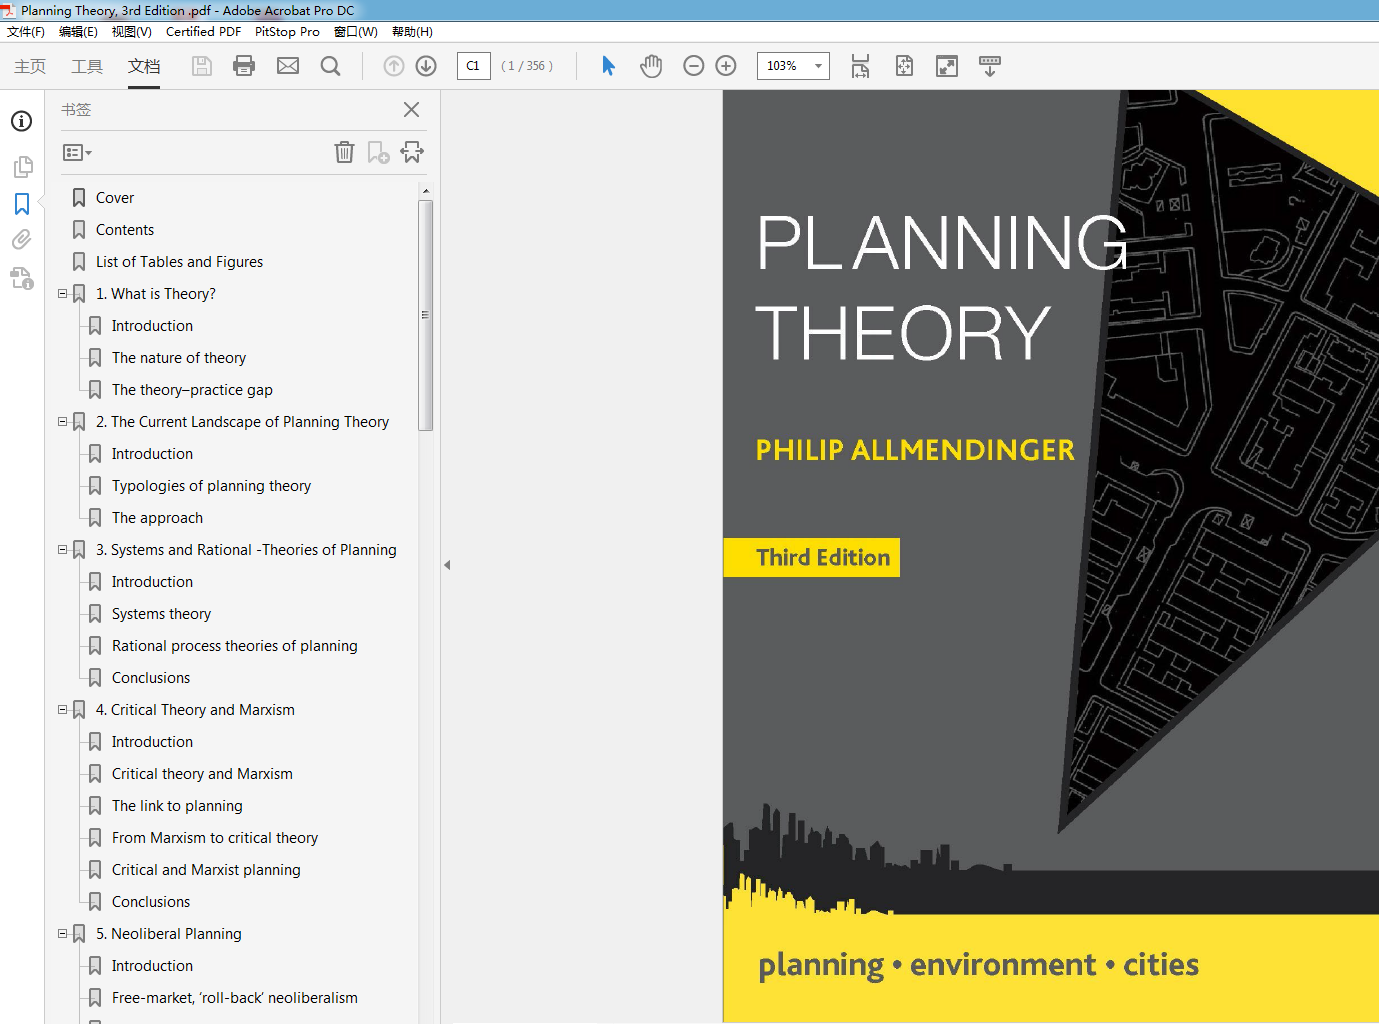Open the 'Systems theory' bookmark
The image size is (1379, 1024).
161,614
